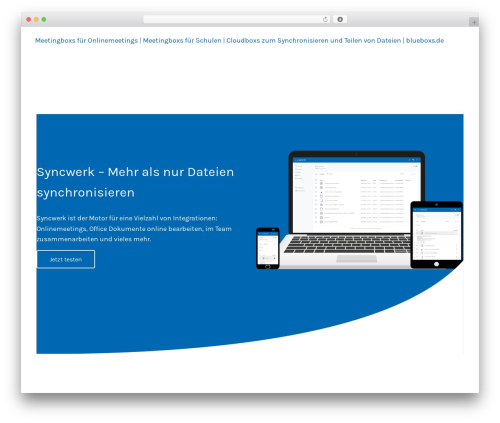Minimize window with yellow traffic light
Screen dimensions: 500x423
click(36, 19)
